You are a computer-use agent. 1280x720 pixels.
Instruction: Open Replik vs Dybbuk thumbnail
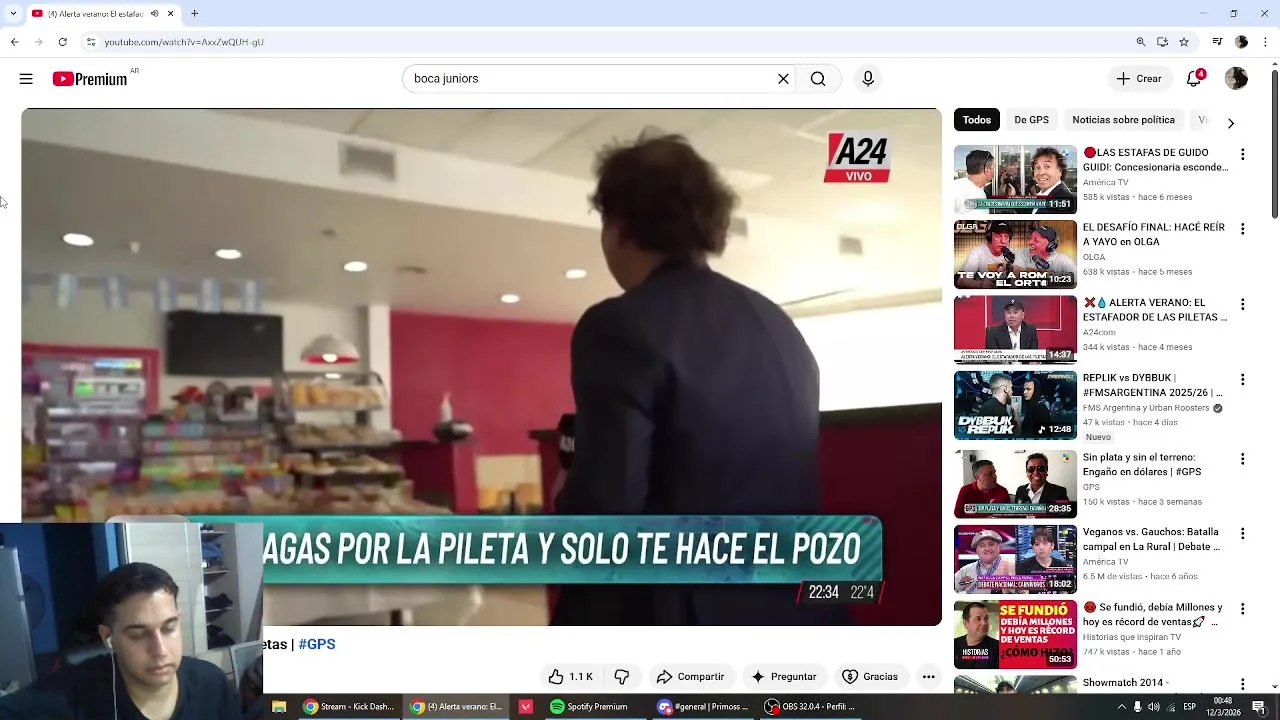[1015, 406]
